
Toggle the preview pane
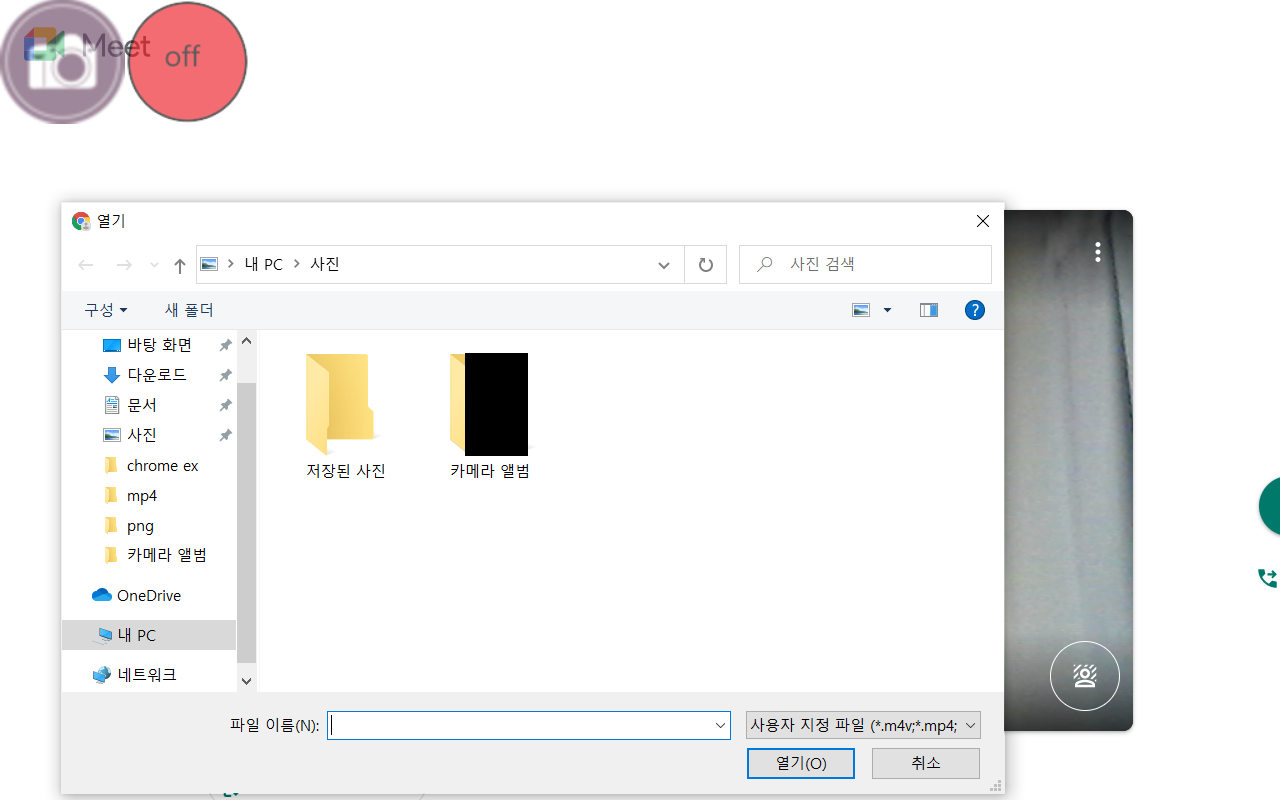(929, 310)
